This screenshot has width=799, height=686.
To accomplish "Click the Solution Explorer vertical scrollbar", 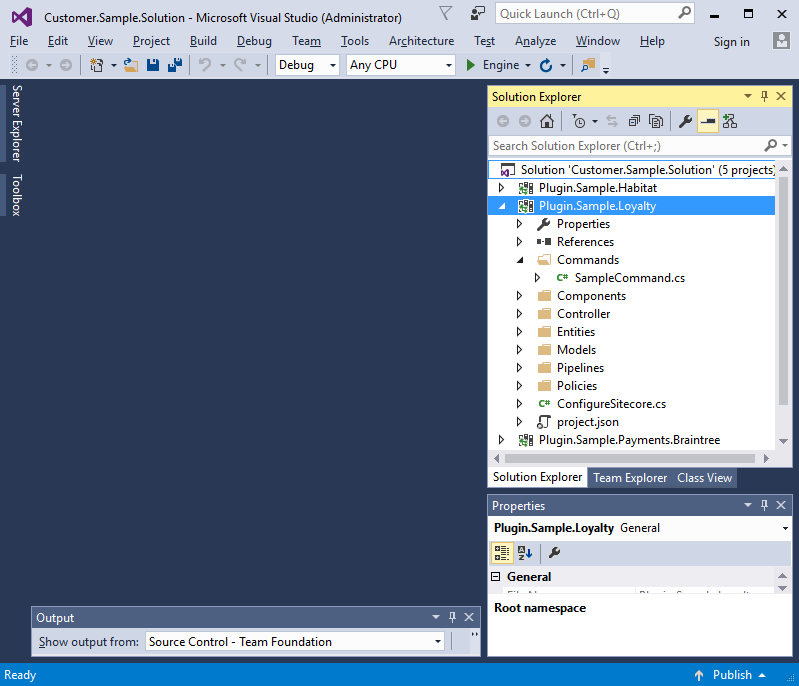I will click(783, 291).
